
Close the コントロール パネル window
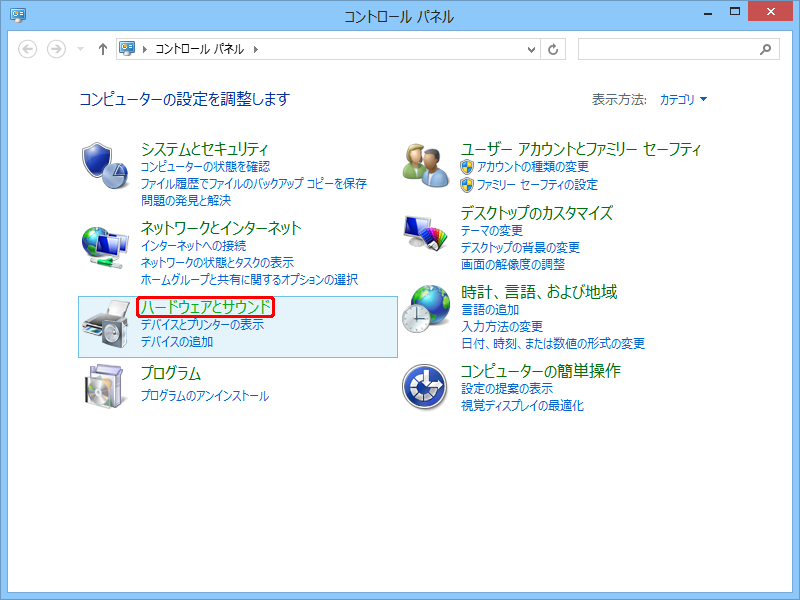[x=770, y=12]
